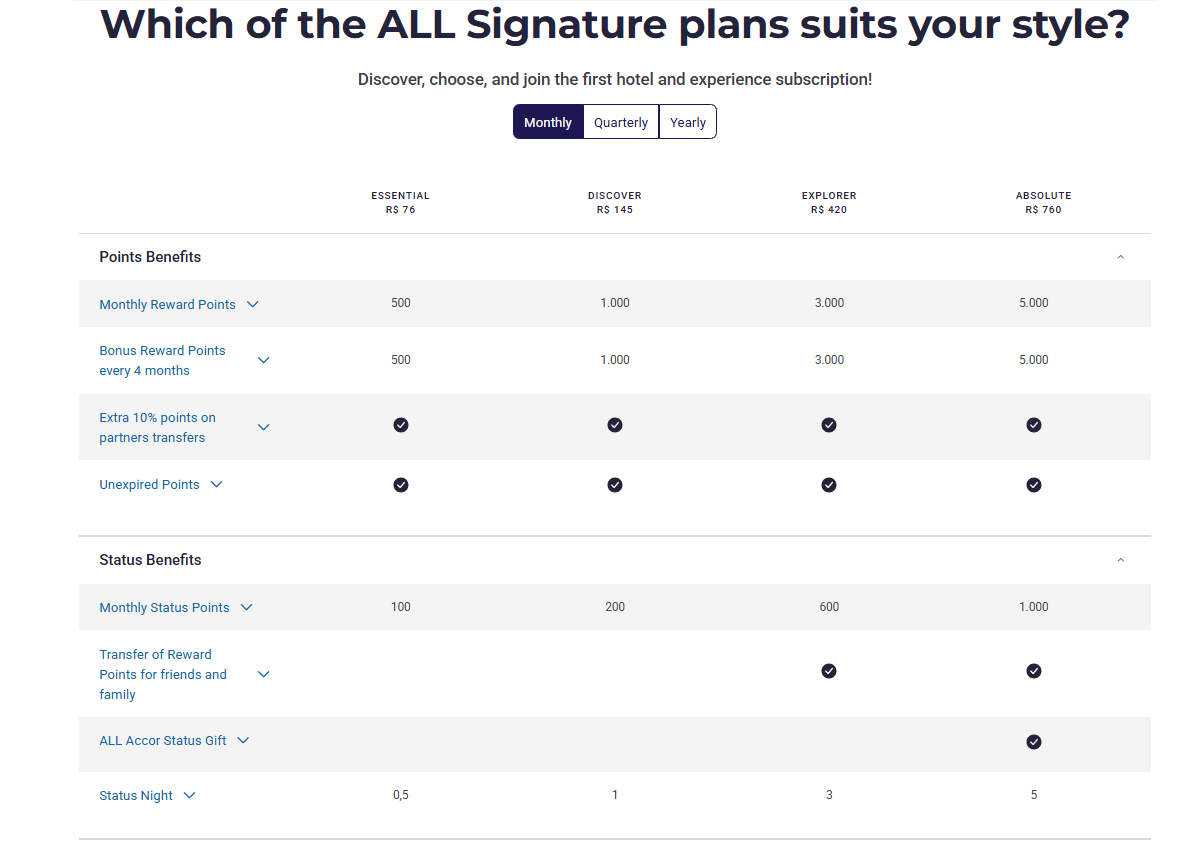The height and width of the screenshot is (842, 1185).
Task: Expand Transfer of Reward Points chevron
Action: [263, 674]
